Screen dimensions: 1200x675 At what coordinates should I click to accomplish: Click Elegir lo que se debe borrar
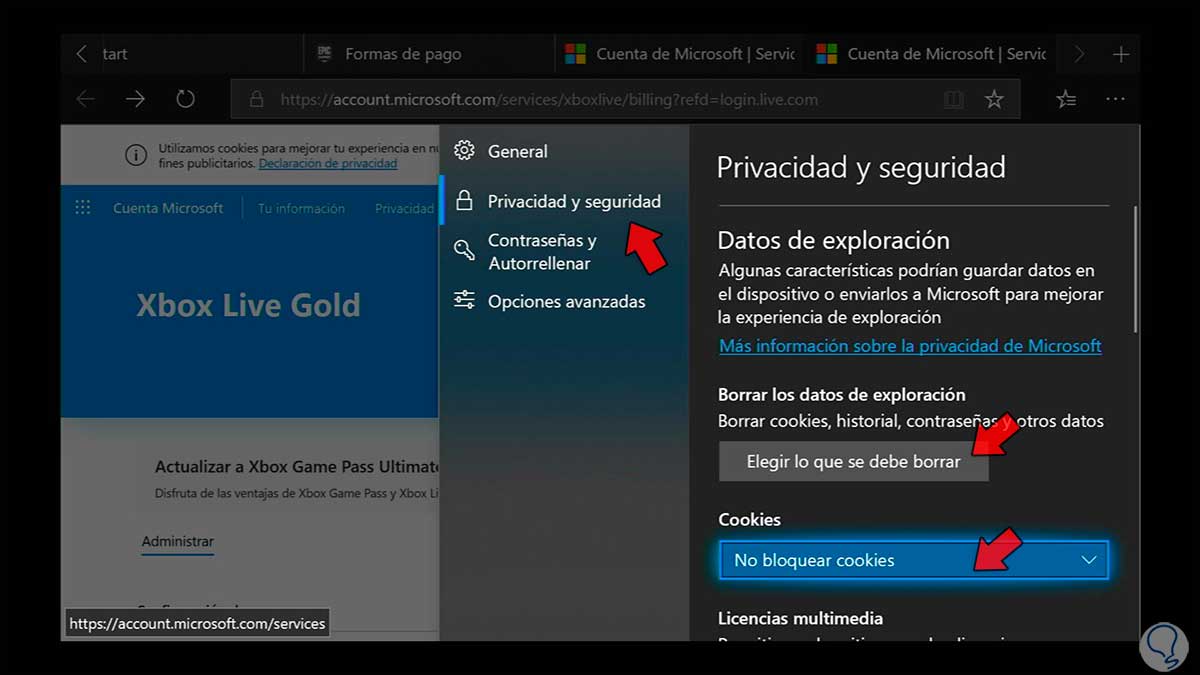point(853,461)
